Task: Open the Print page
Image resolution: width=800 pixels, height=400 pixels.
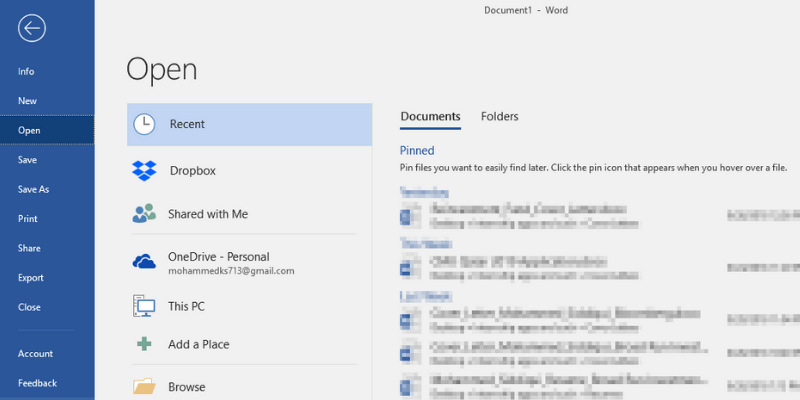Action: coord(28,219)
